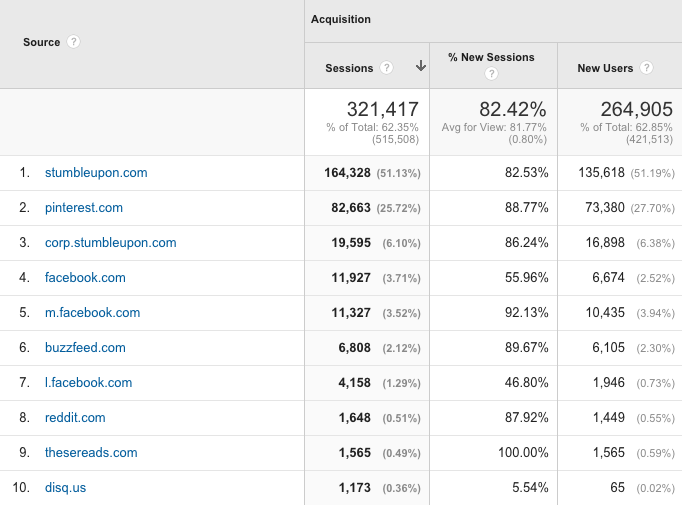
Task: Click new users value 73,380
Action: click(x=605, y=207)
